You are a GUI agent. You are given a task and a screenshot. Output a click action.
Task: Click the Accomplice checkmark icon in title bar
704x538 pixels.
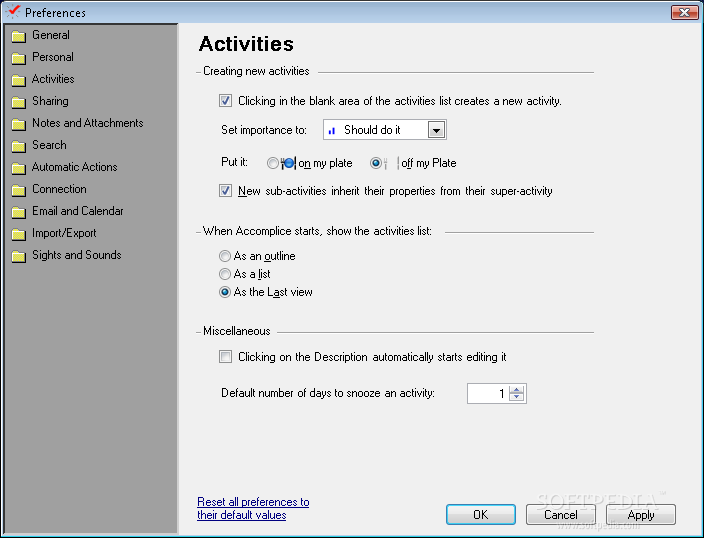[13, 12]
